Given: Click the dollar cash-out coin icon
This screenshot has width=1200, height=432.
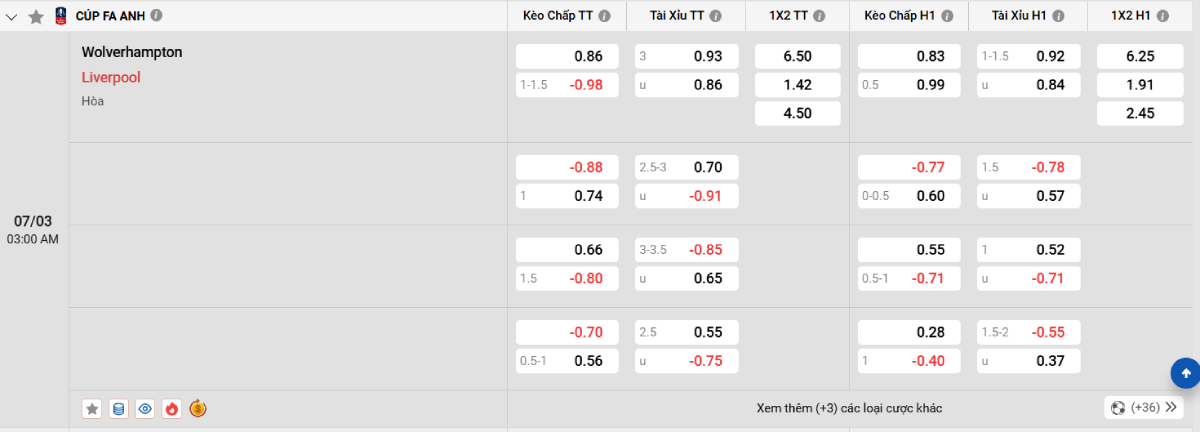Looking at the screenshot, I should [x=198, y=408].
